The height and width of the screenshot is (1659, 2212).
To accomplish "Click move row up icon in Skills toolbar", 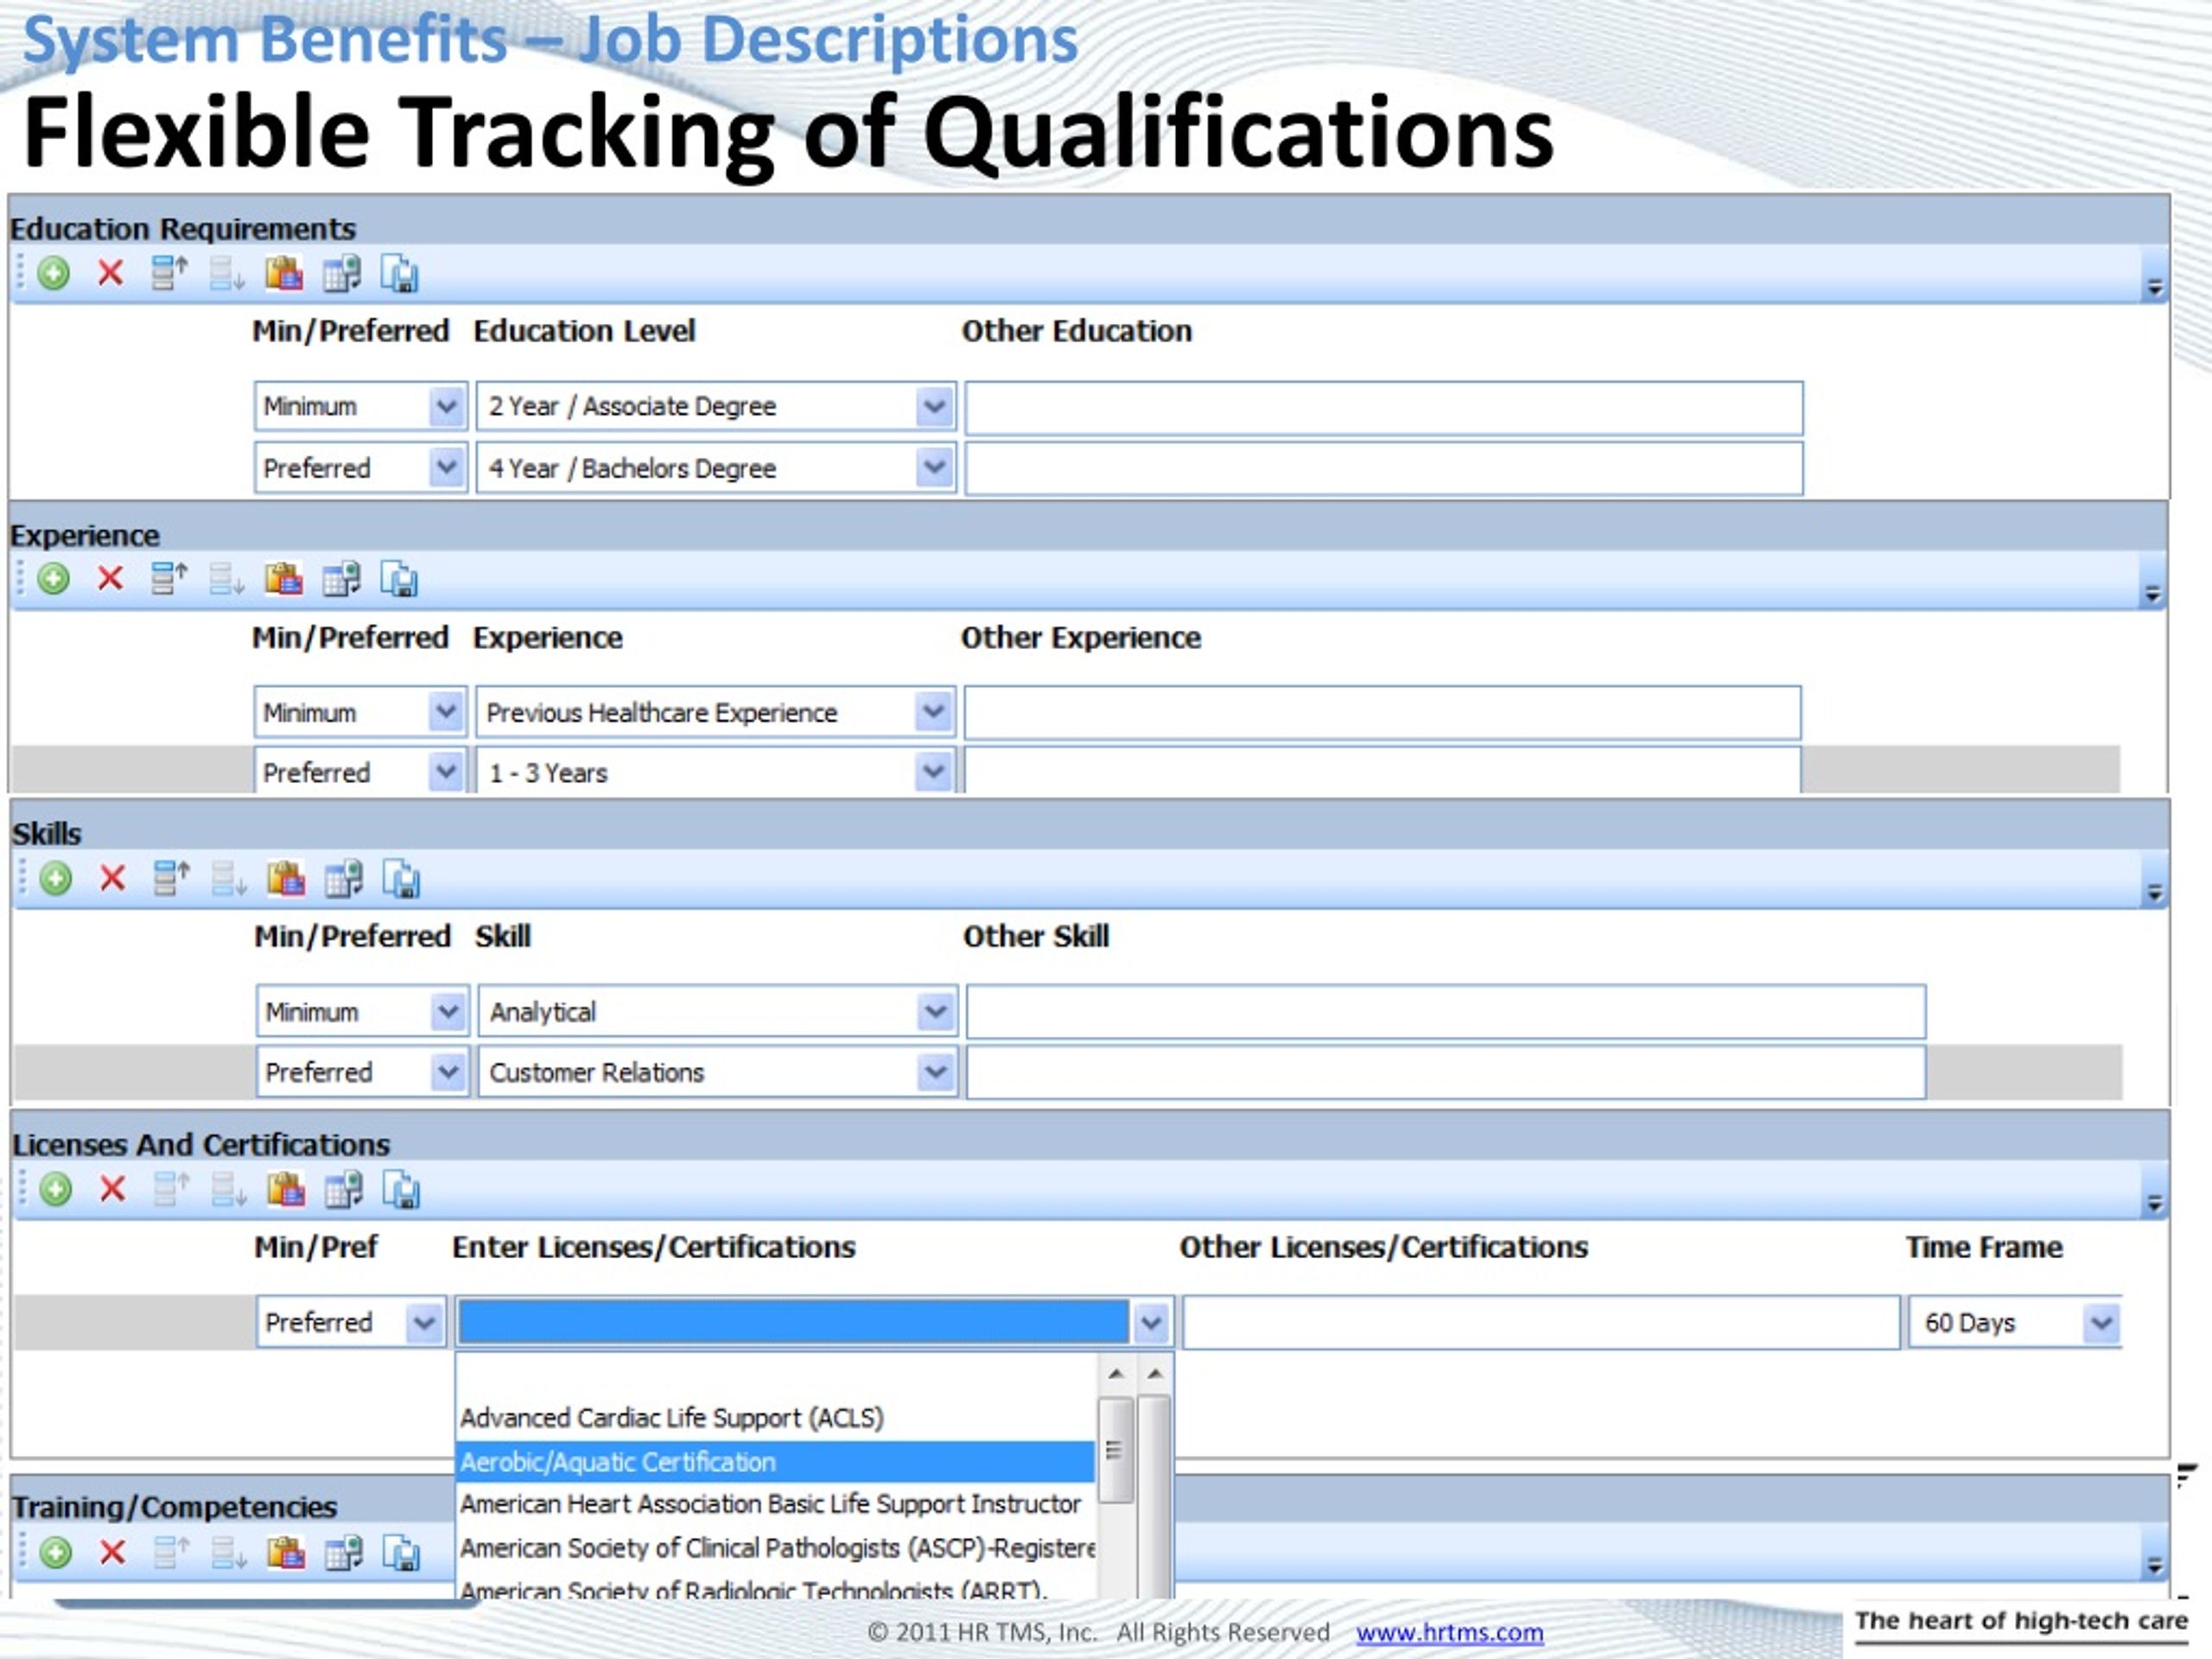I will click(171, 878).
